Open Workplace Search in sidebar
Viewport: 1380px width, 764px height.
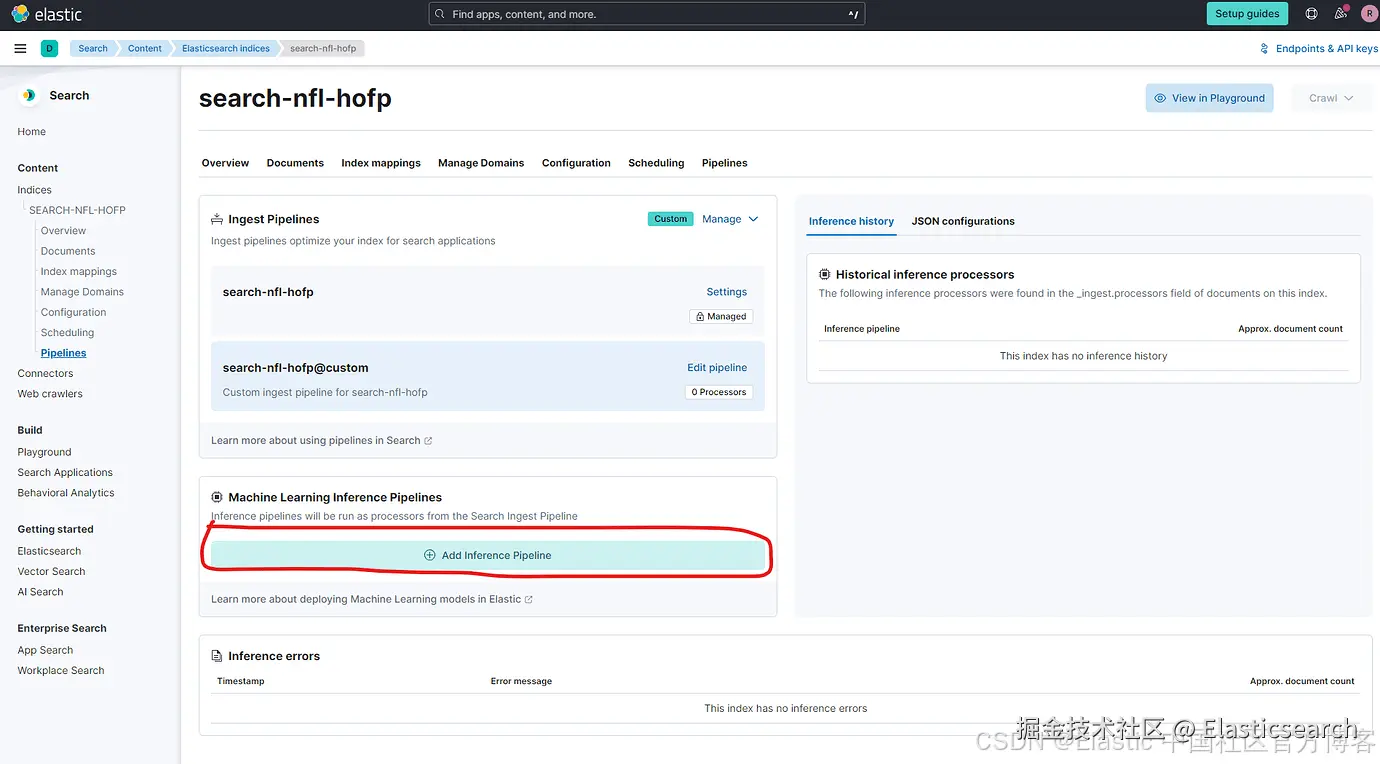pos(61,671)
